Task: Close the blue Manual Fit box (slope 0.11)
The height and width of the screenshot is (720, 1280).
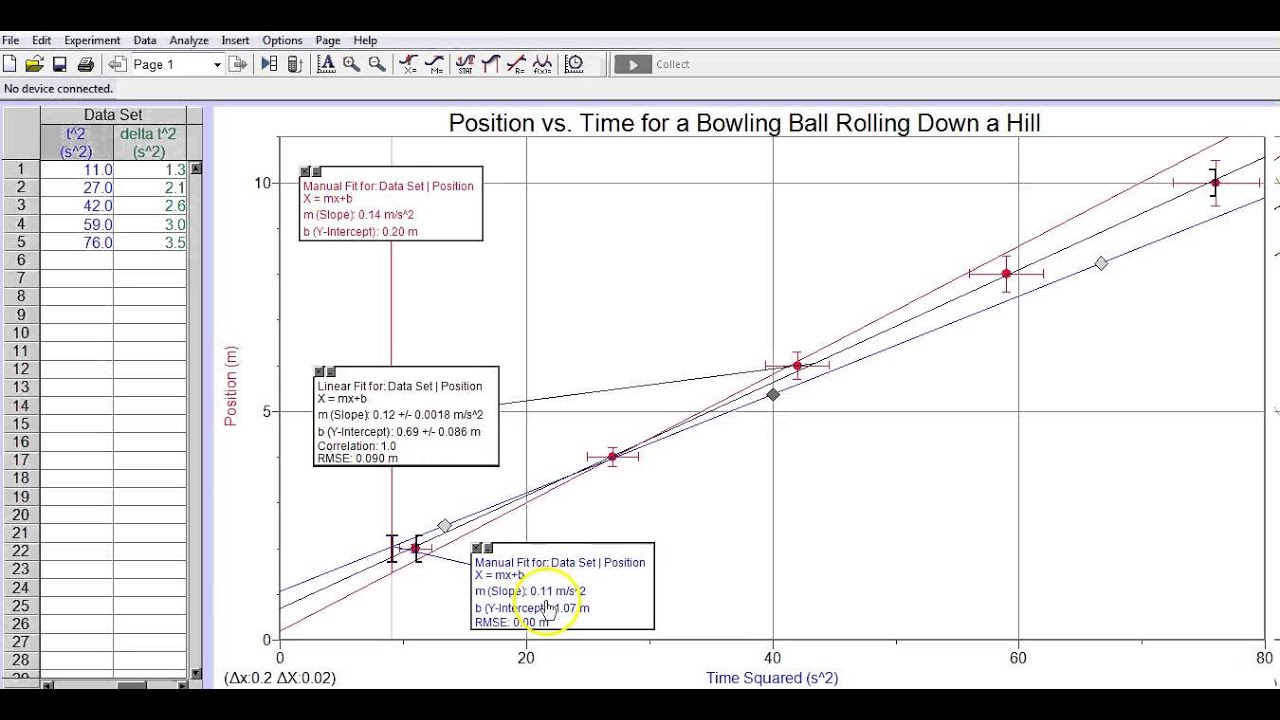Action: coord(478,548)
